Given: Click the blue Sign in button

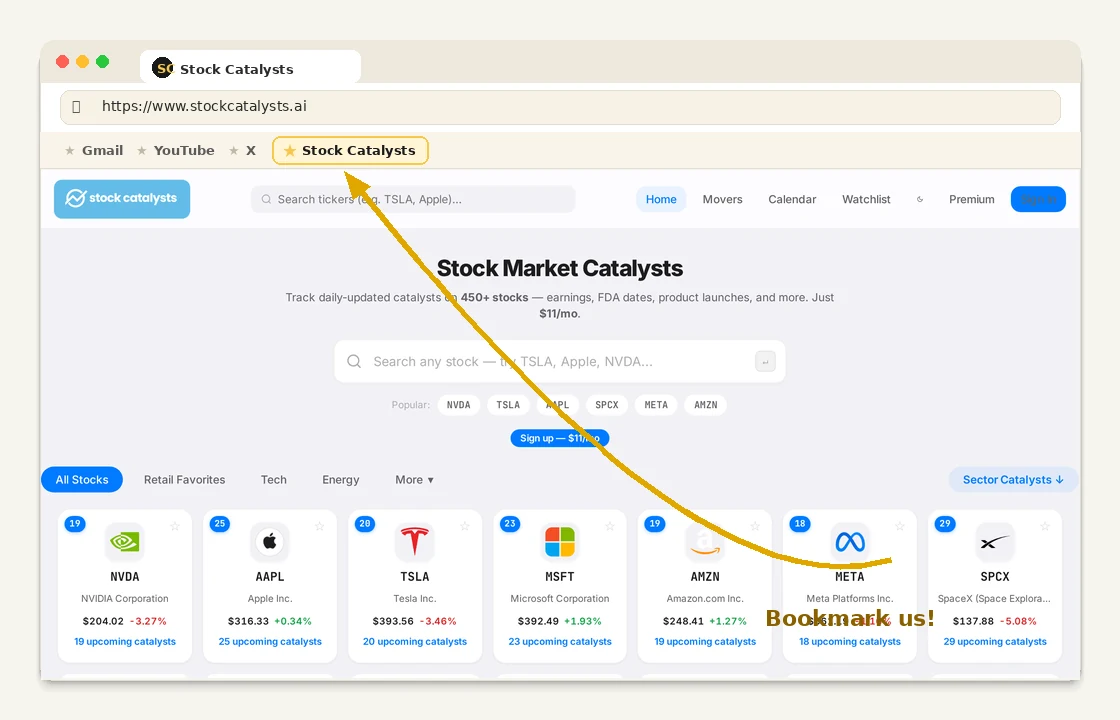Looking at the screenshot, I should pyautogui.click(x=1038, y=199).
